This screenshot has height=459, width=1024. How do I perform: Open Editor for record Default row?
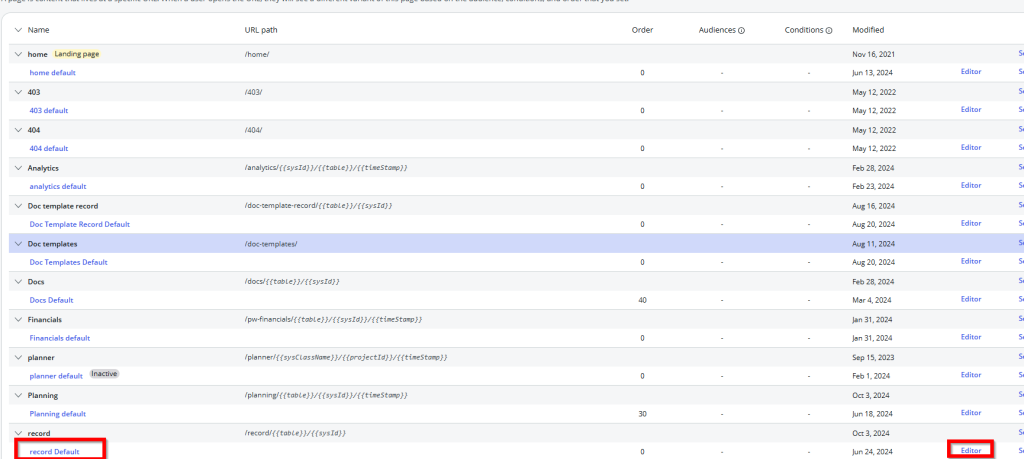coord(970,451)
